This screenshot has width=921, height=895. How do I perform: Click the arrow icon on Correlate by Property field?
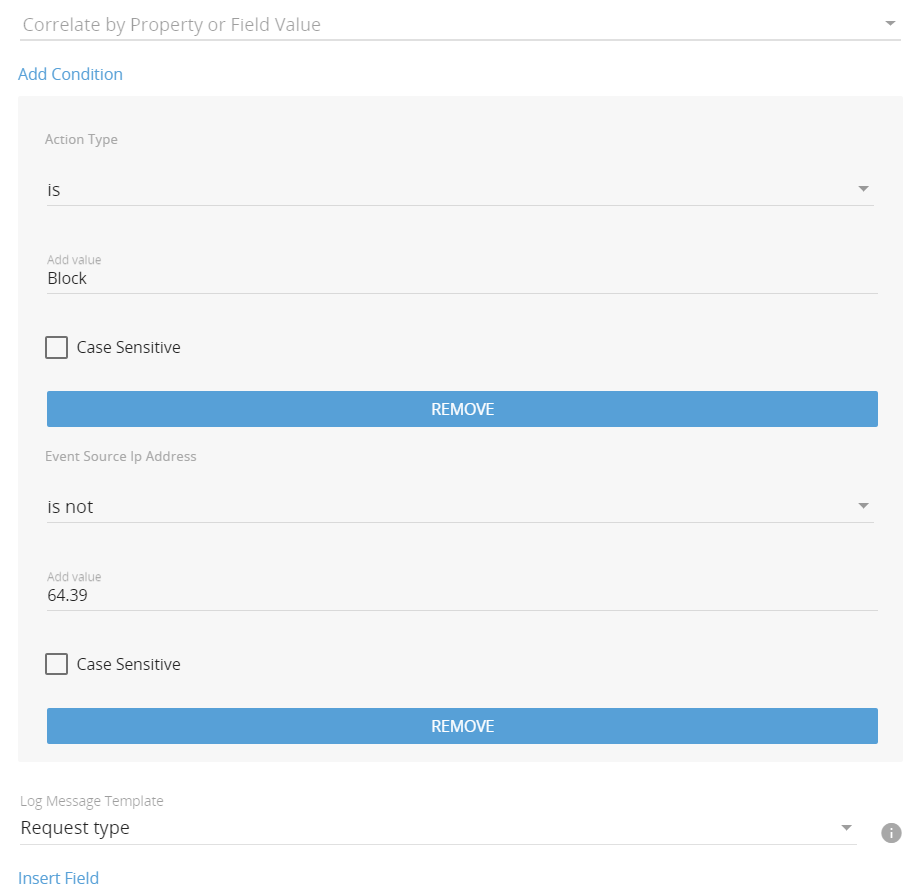pyautogui.click(x=891, y=23)
